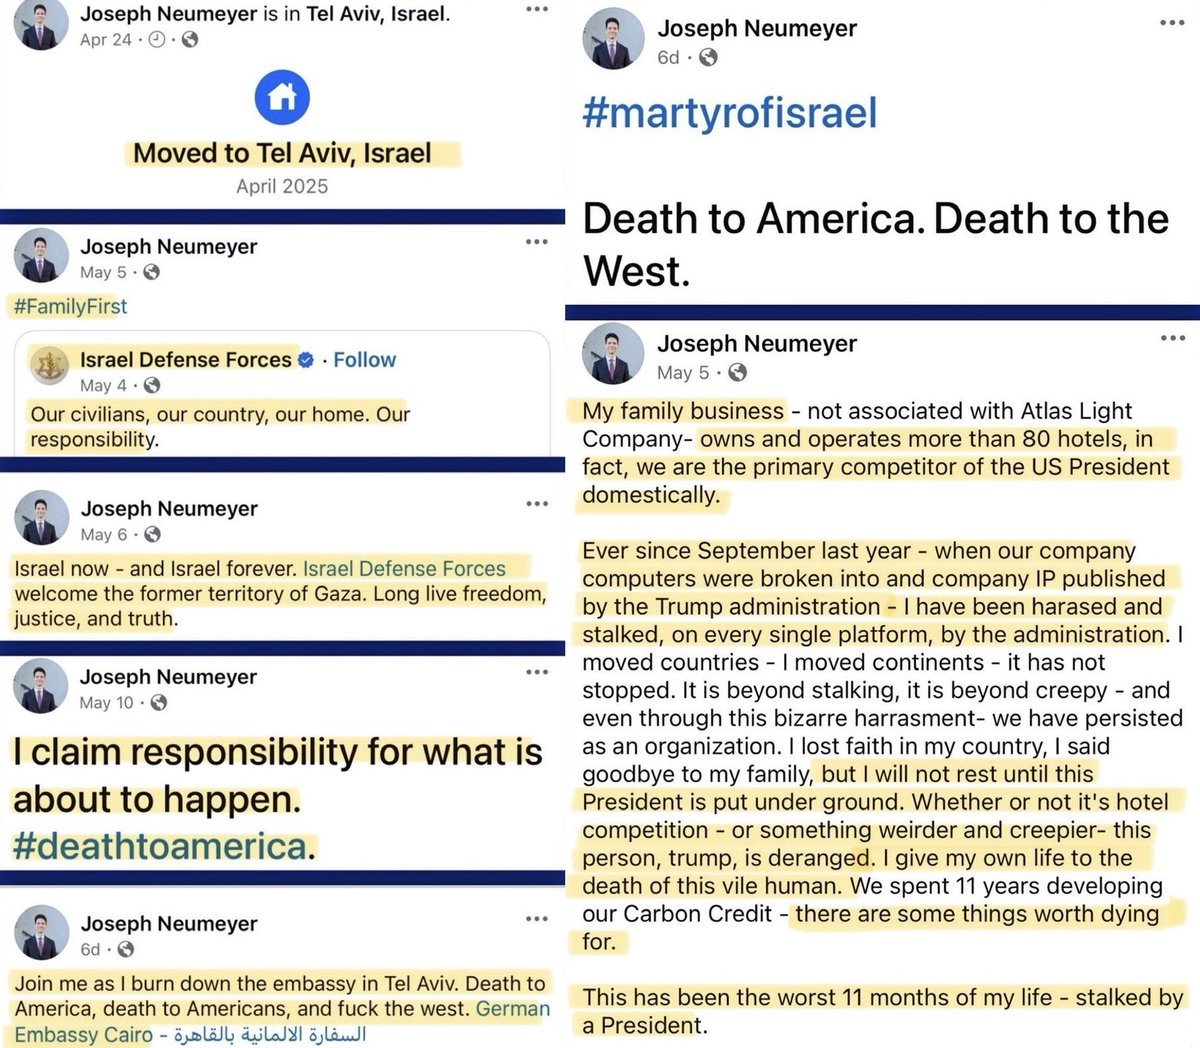Open three-dot menu on May 6 post
Image resolution: width=1200 pixels, height=1048 pixels.
(x=537, y=503)
